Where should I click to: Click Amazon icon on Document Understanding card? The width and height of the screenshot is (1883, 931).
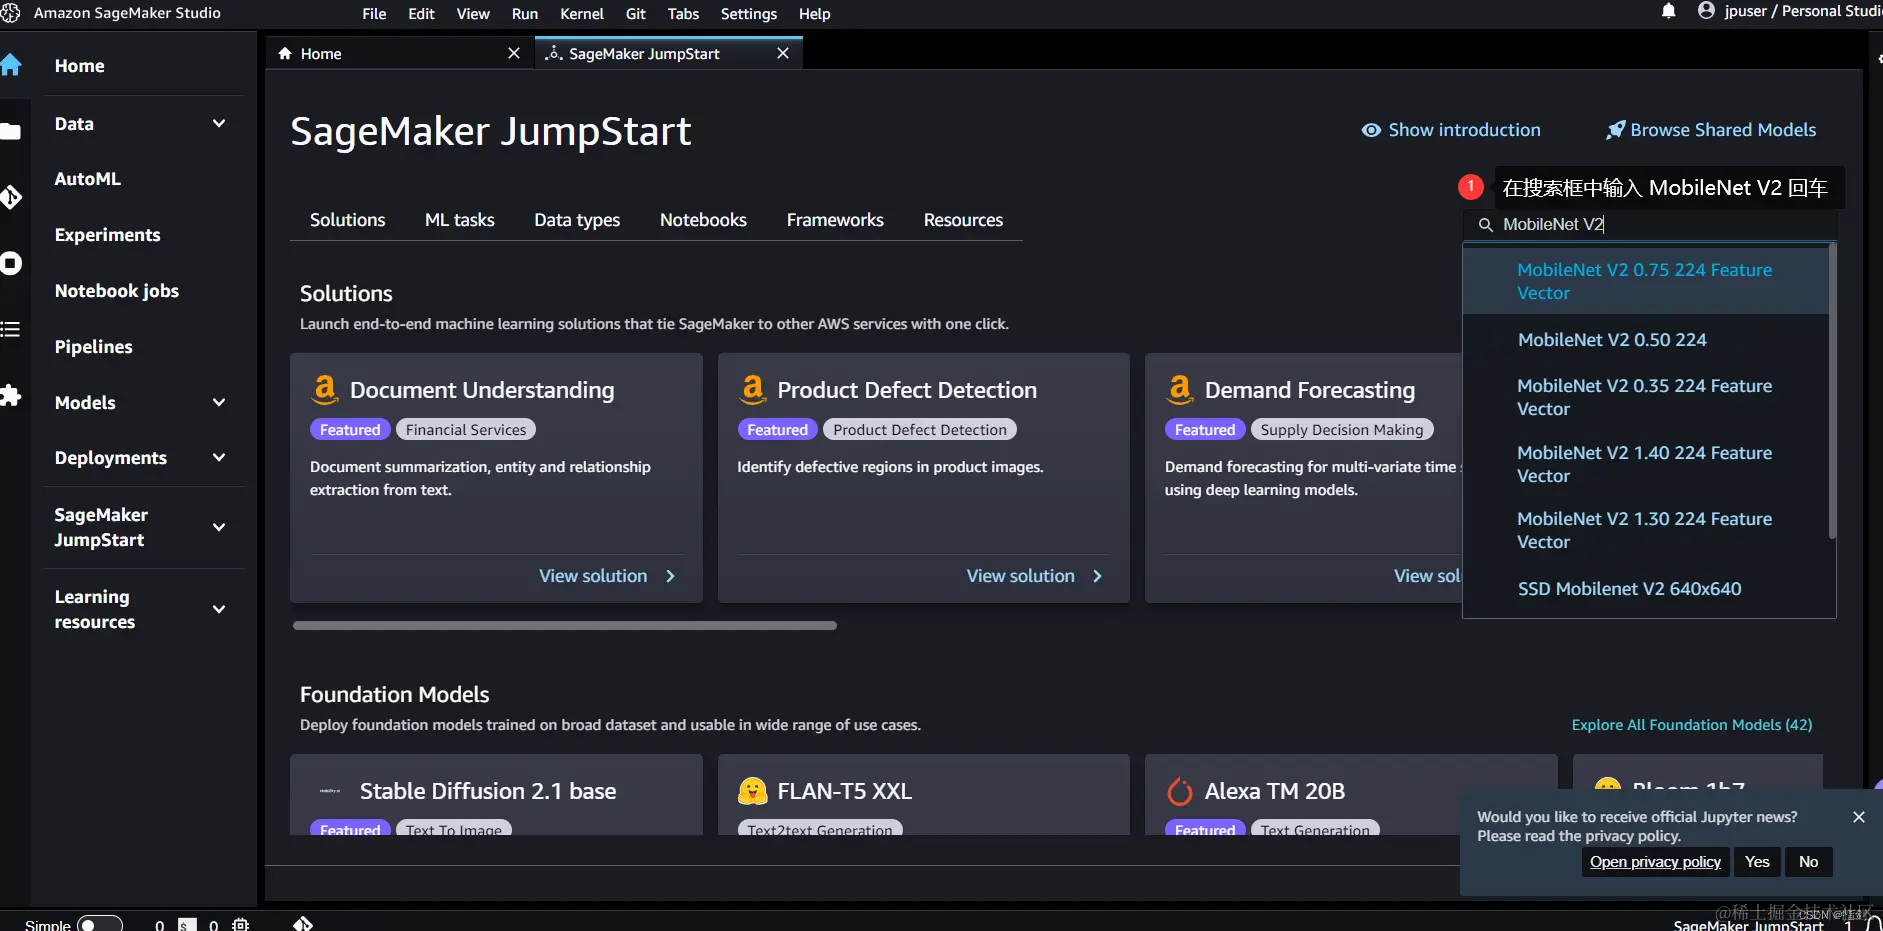[x=325, y=389]
